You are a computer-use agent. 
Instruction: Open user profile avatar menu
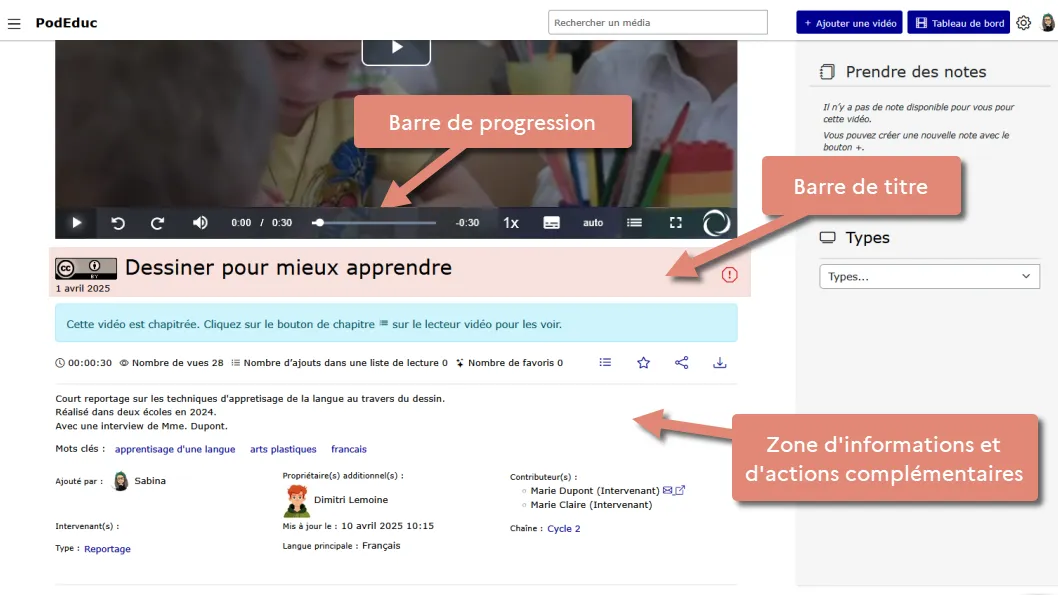coord(1047,23)
